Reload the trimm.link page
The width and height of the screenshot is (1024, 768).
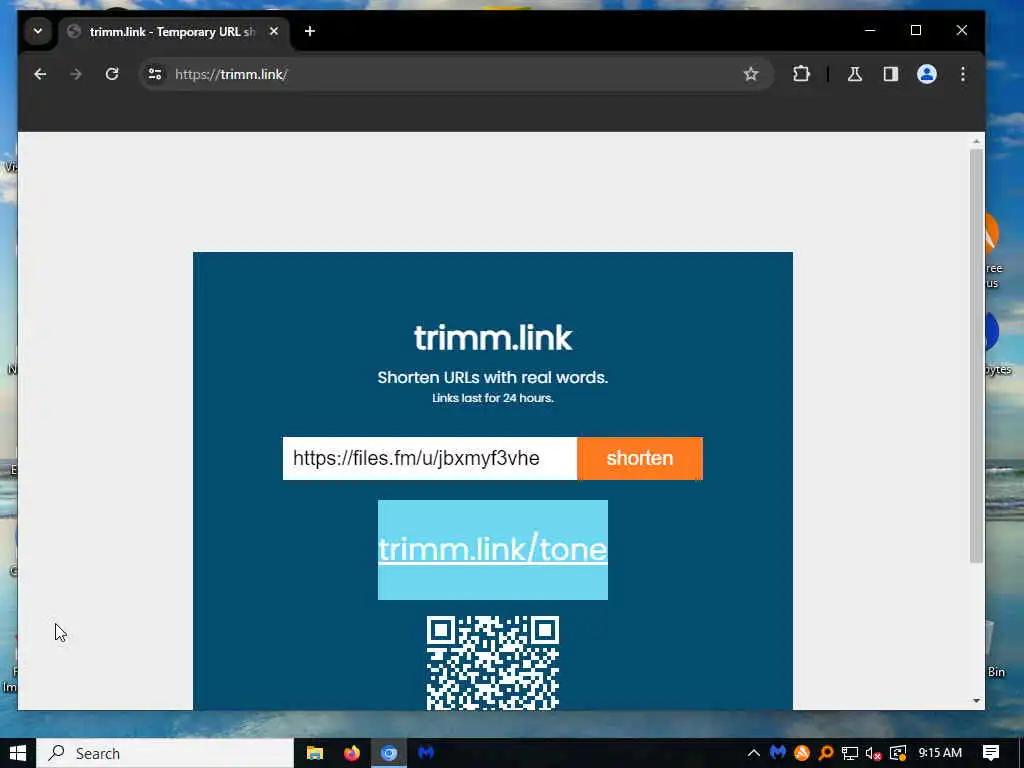coord(112,74)
